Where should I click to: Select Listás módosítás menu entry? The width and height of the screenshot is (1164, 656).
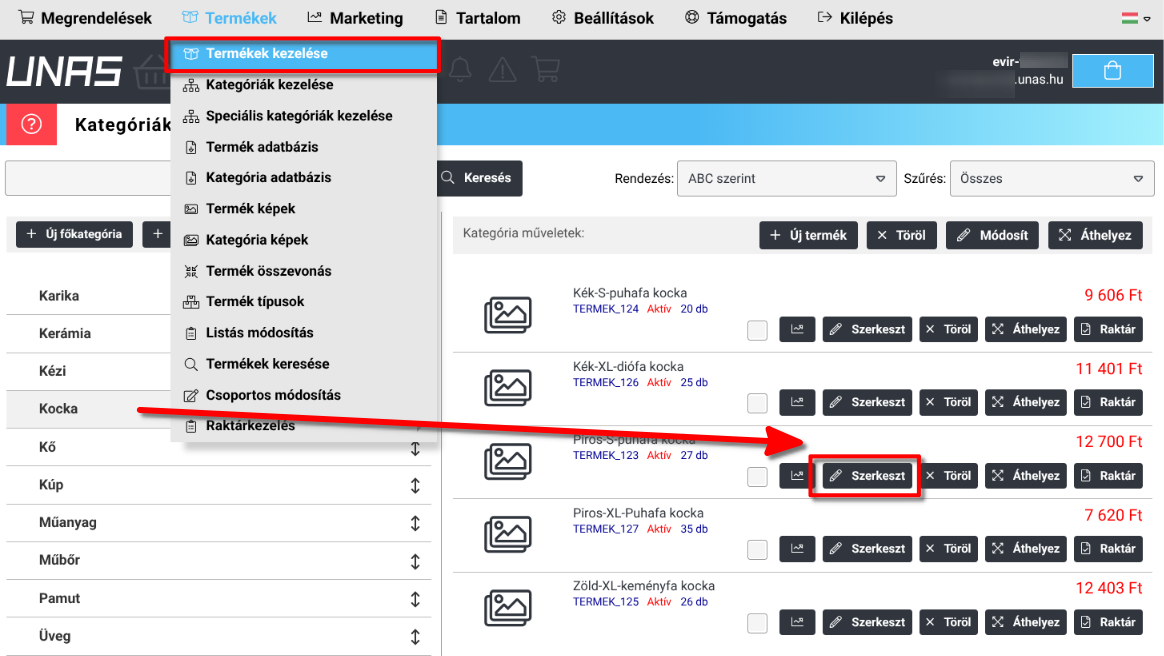pyautogui.click(x=303, y=332)
